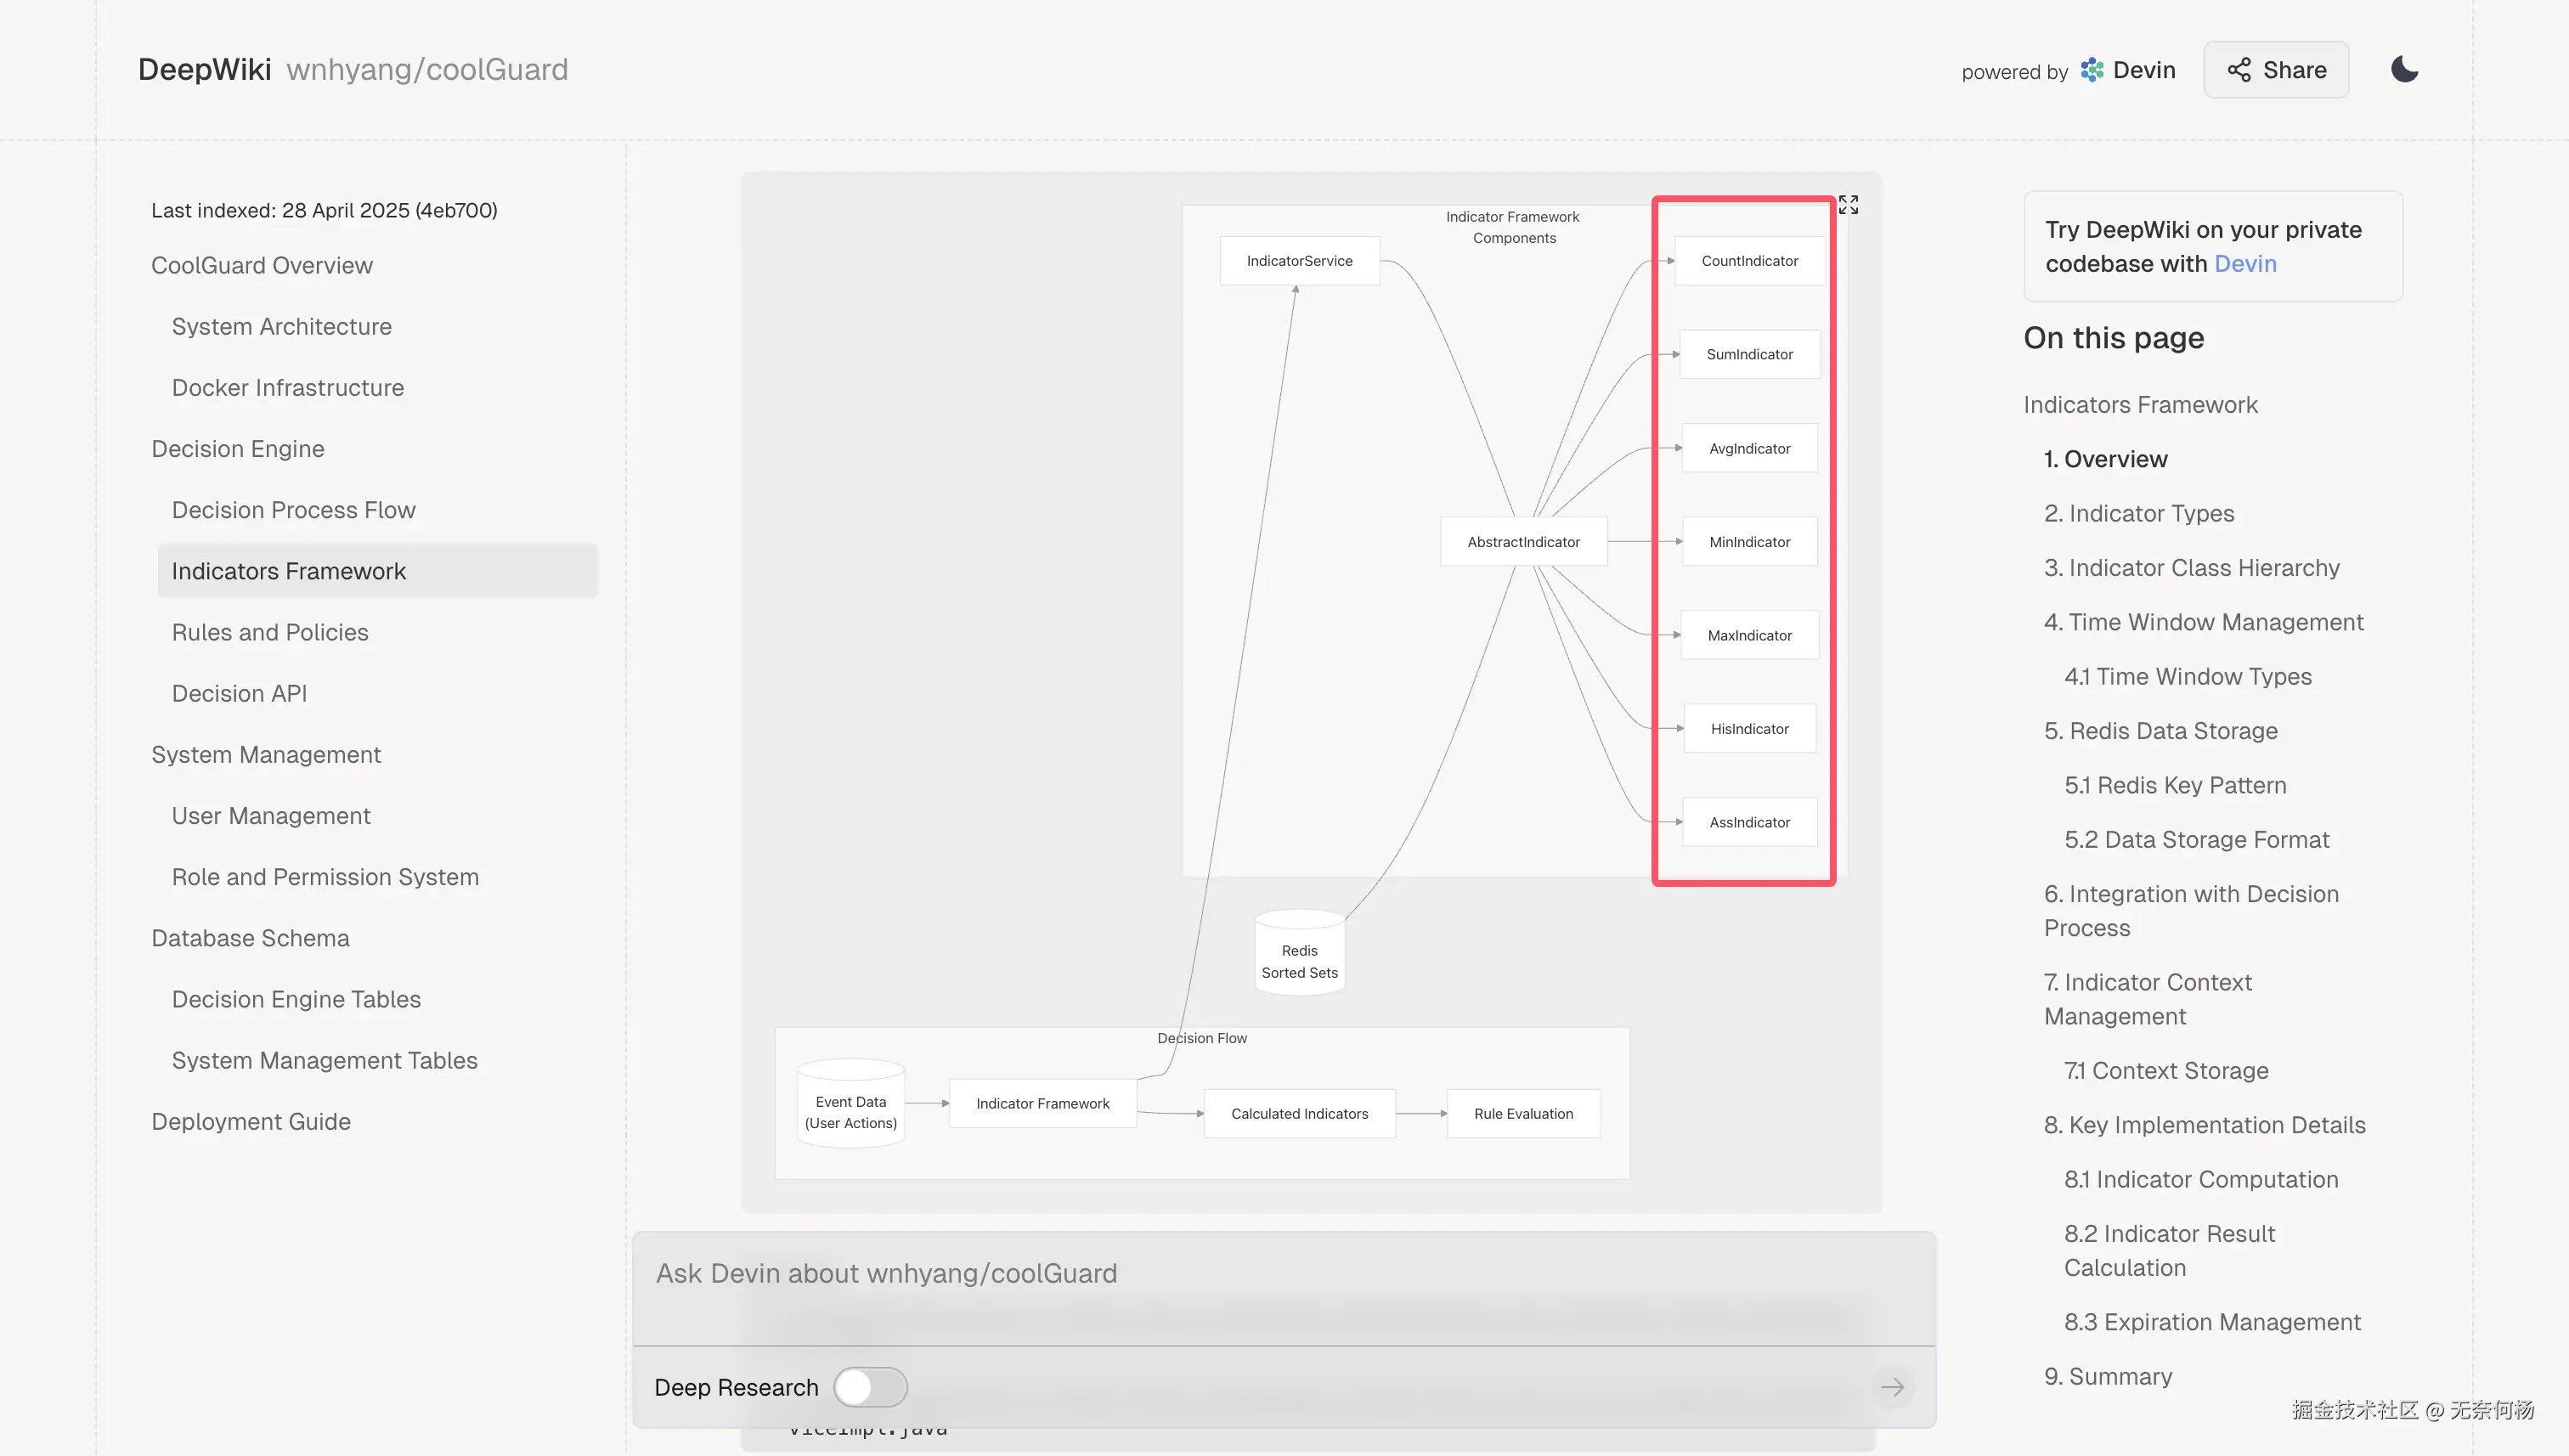Viewport: 2569px width, 1456px height.
Task: Navigate to 9. Summary
Action: (2107, 1377)
